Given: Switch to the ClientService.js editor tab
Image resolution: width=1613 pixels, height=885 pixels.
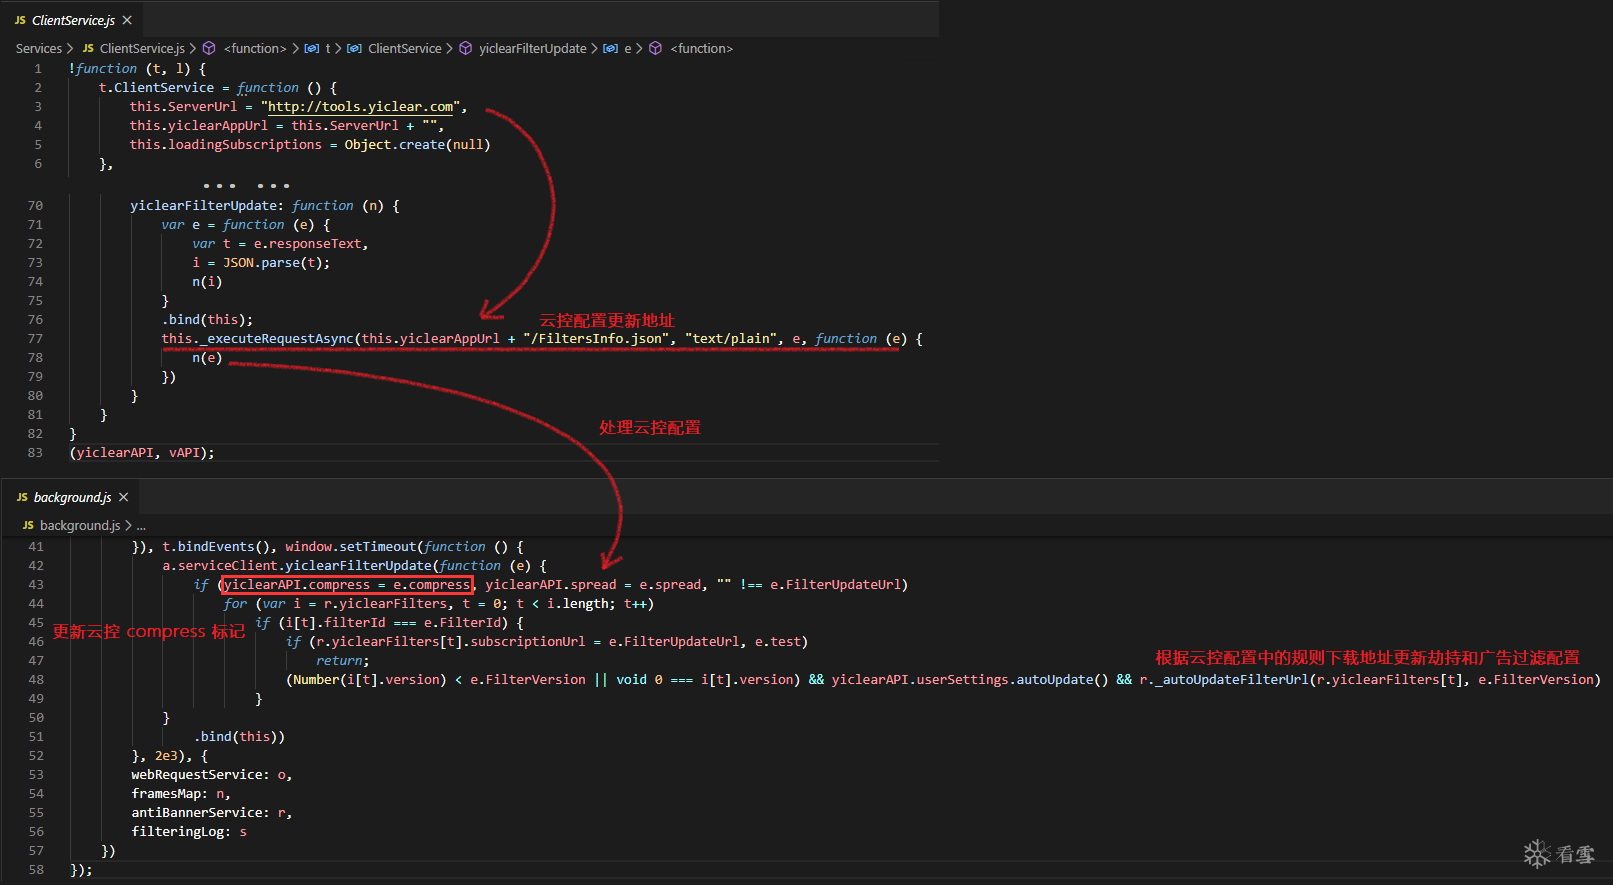Looking at the screenshot, I should [73, 20].
